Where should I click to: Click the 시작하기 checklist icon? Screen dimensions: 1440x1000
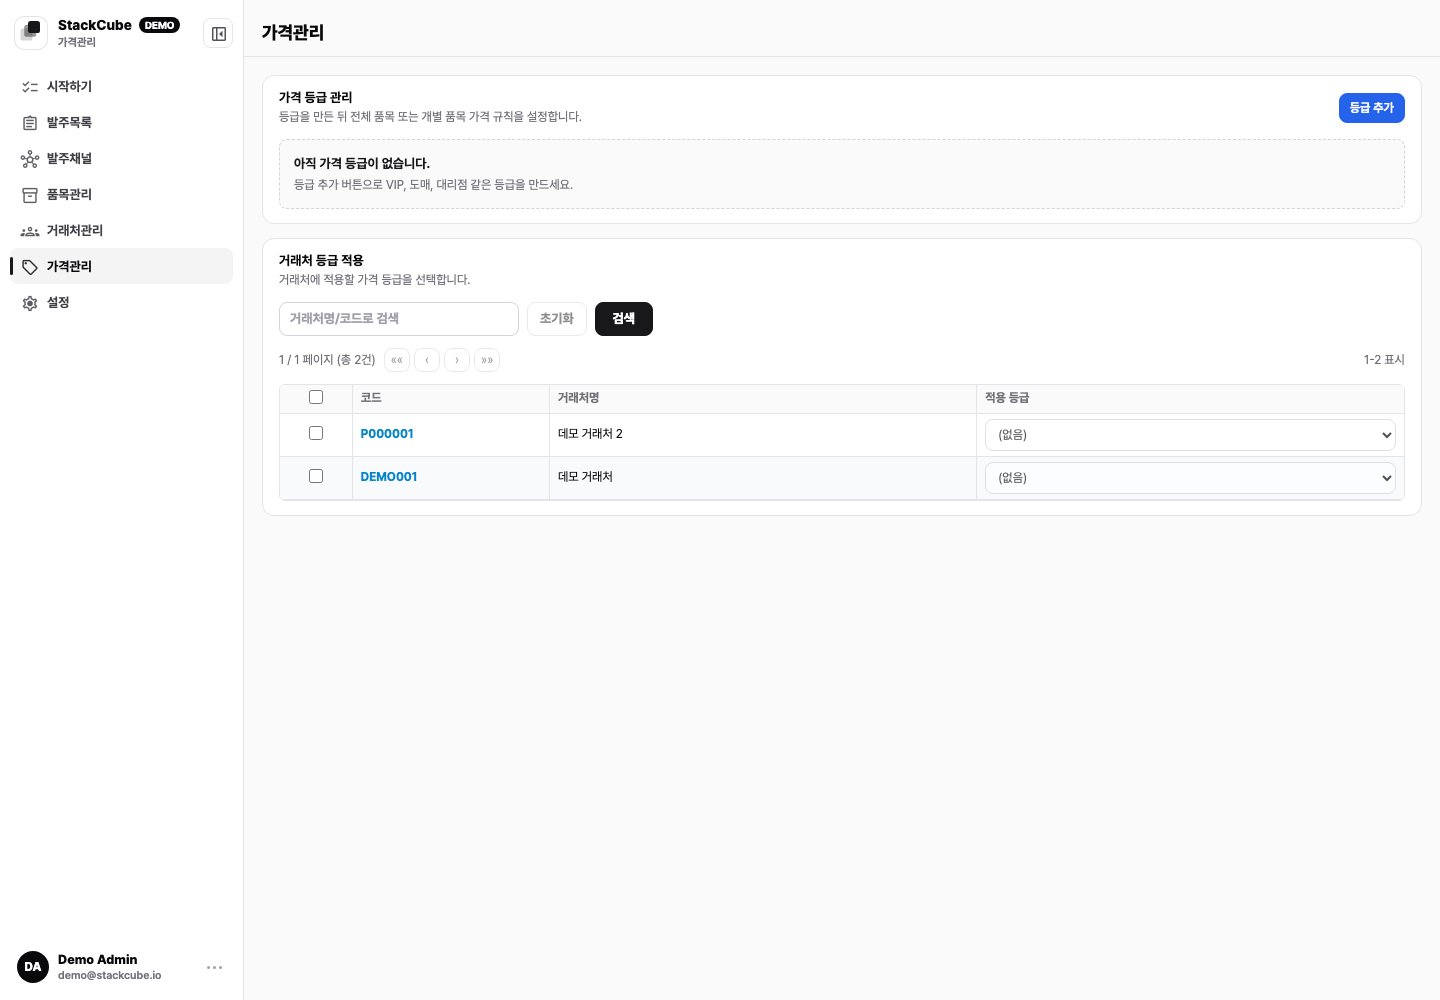click(30, 87)
